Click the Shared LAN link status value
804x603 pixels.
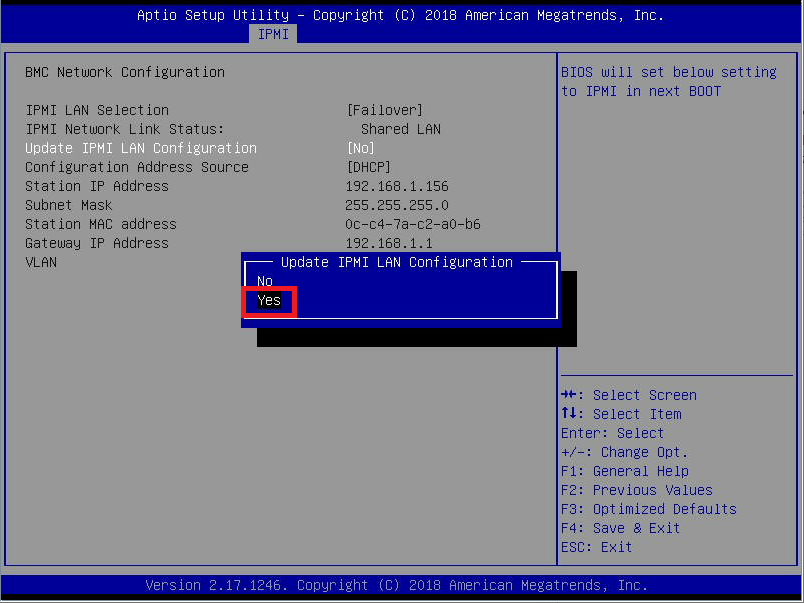[401, 129]
